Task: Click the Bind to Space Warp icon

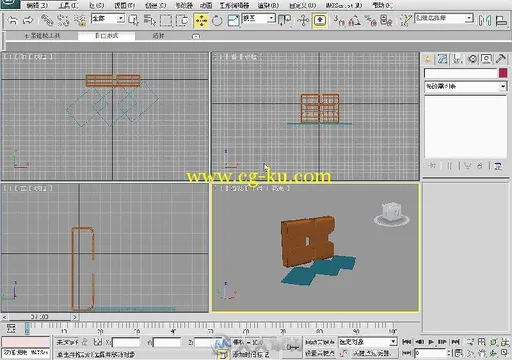Action: point(80,21)
